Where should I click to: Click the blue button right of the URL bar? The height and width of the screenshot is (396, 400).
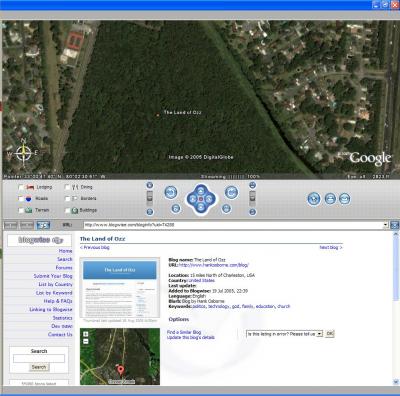395,225
